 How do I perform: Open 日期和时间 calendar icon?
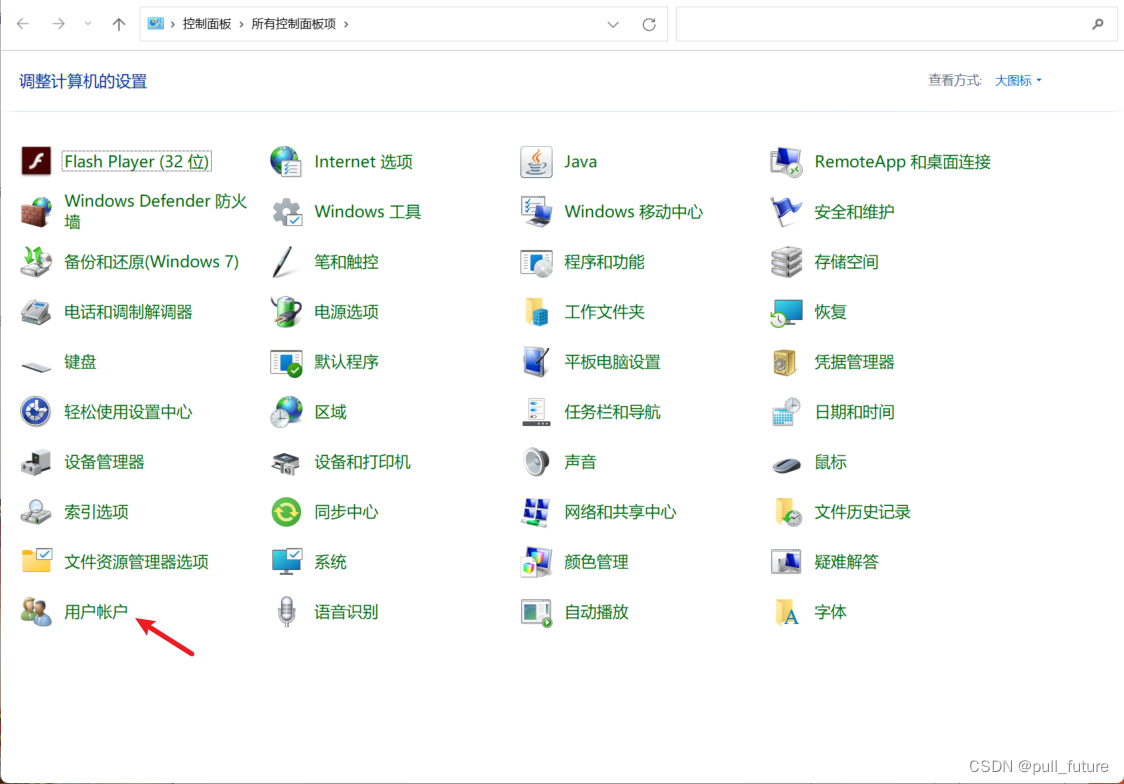[x=786, y=412]
